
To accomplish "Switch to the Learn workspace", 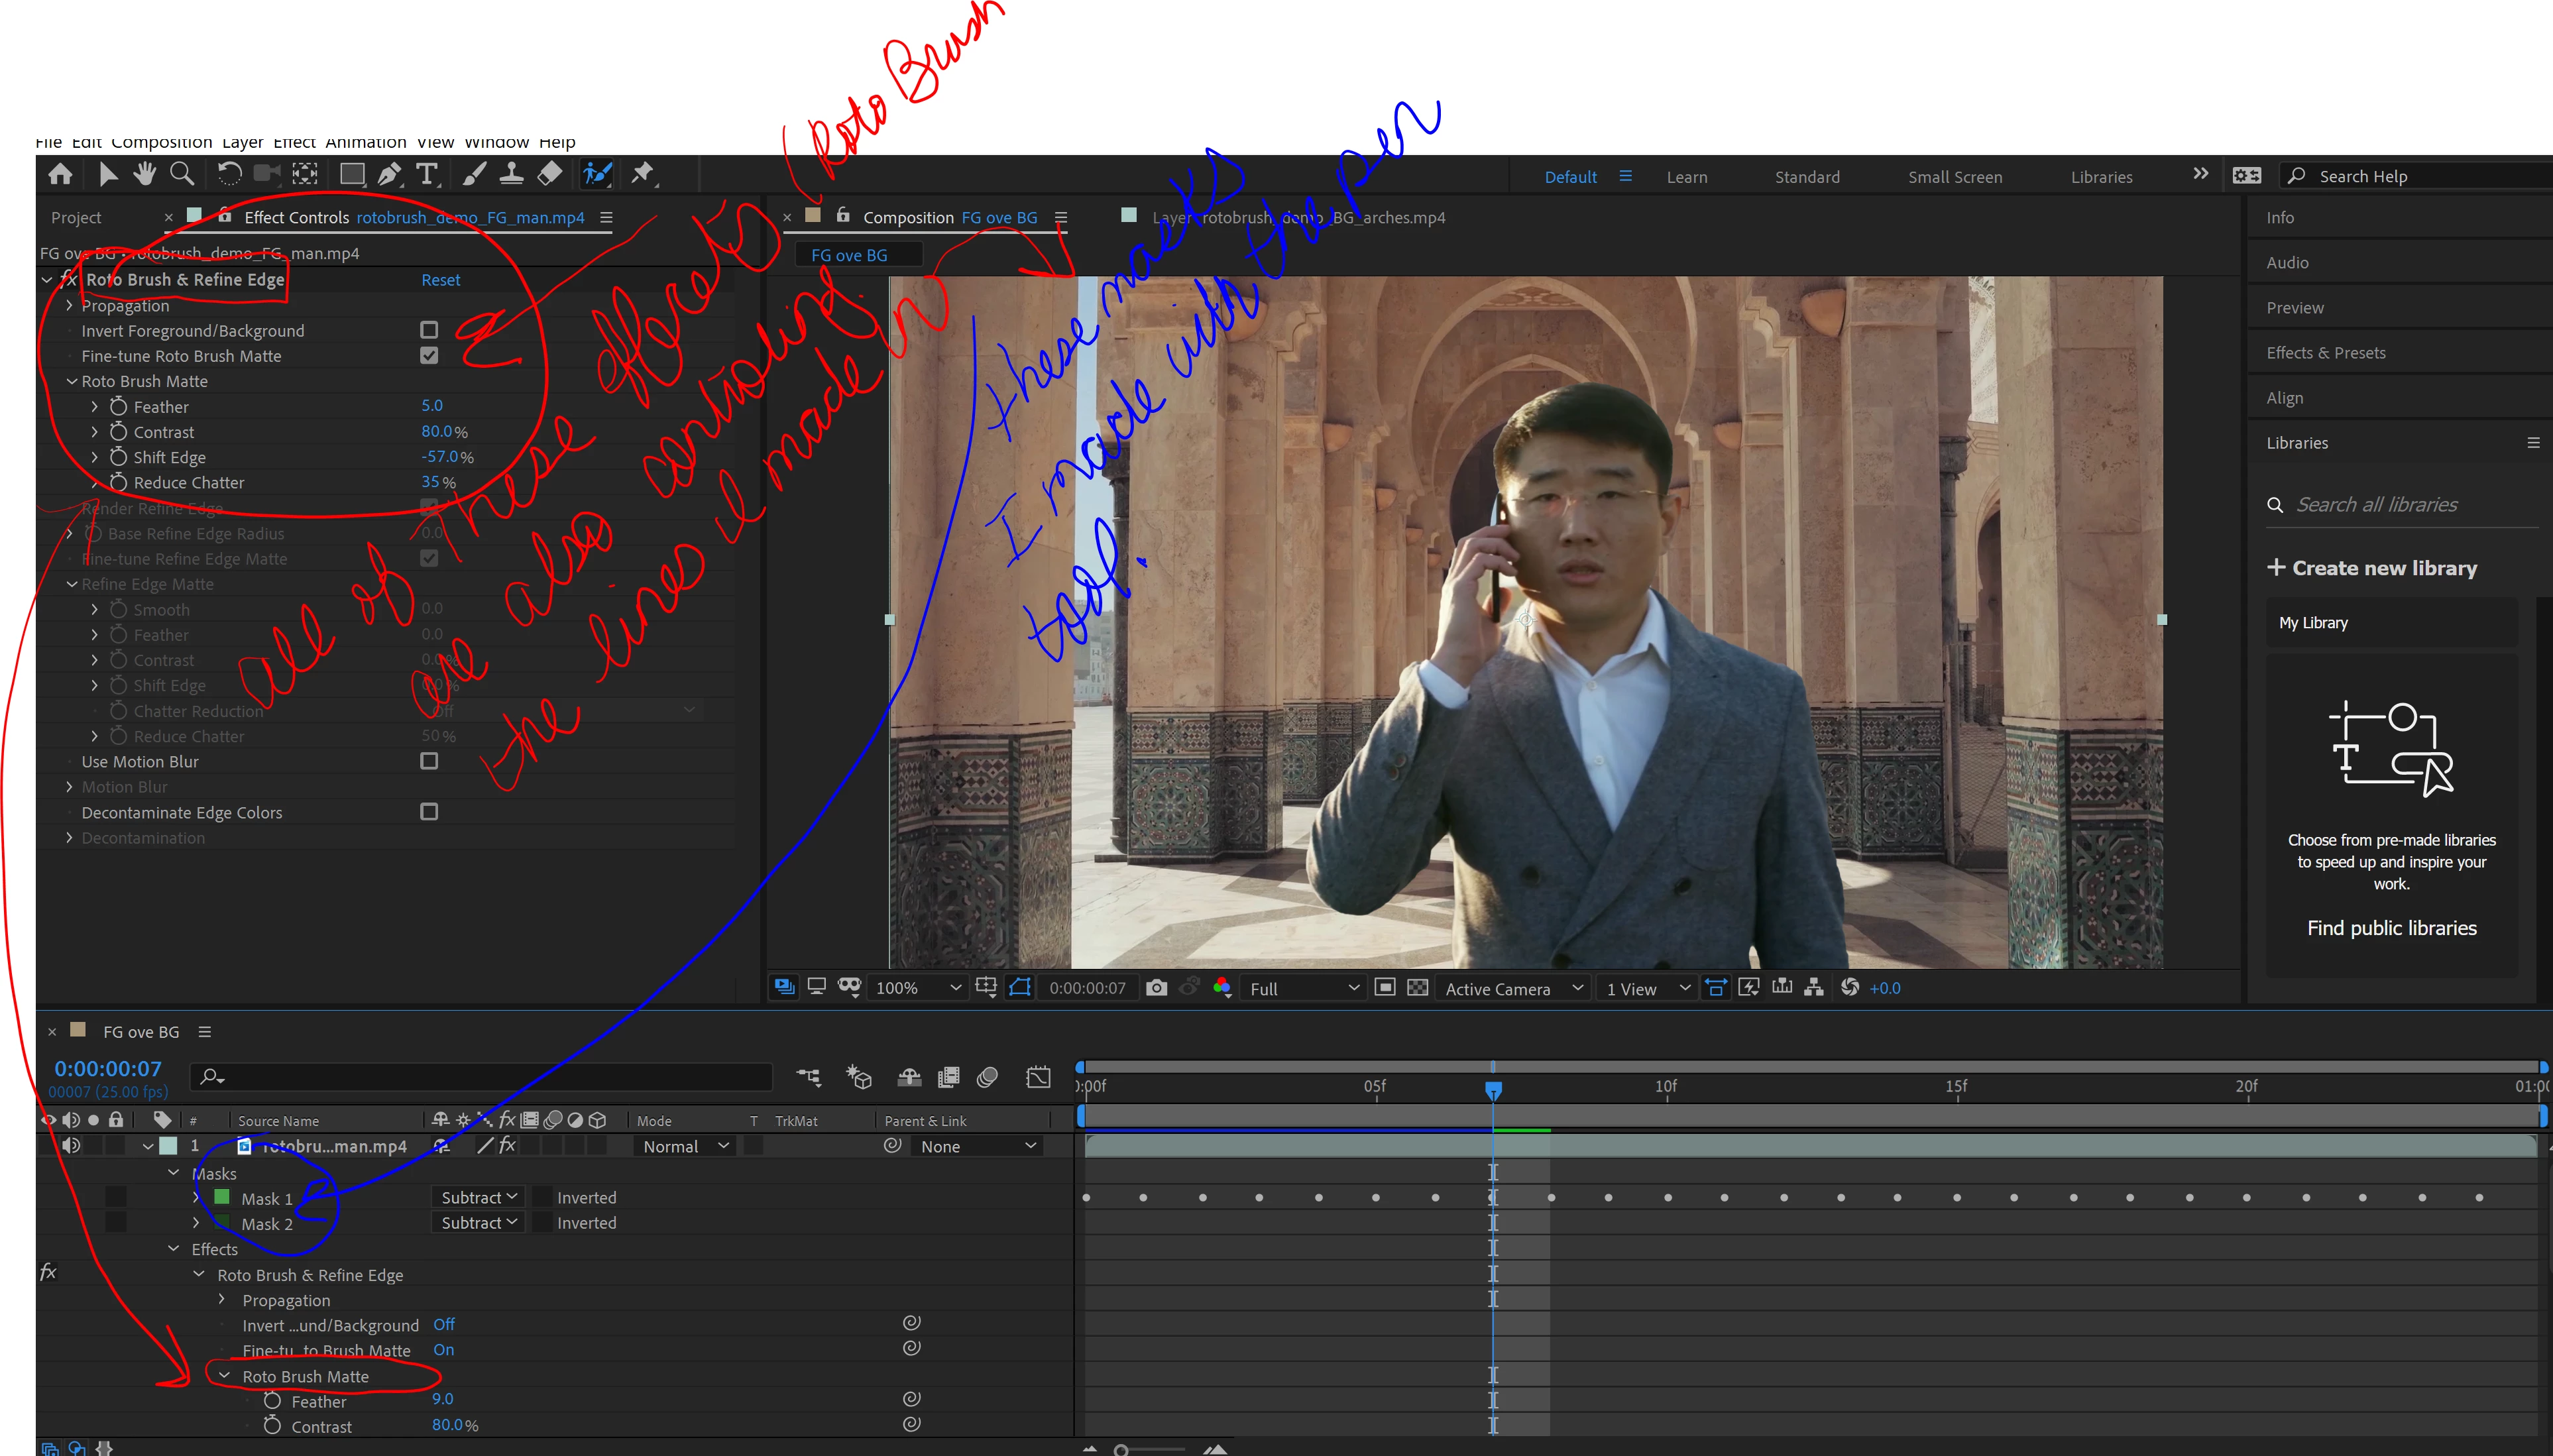I will pos(1686,177).
